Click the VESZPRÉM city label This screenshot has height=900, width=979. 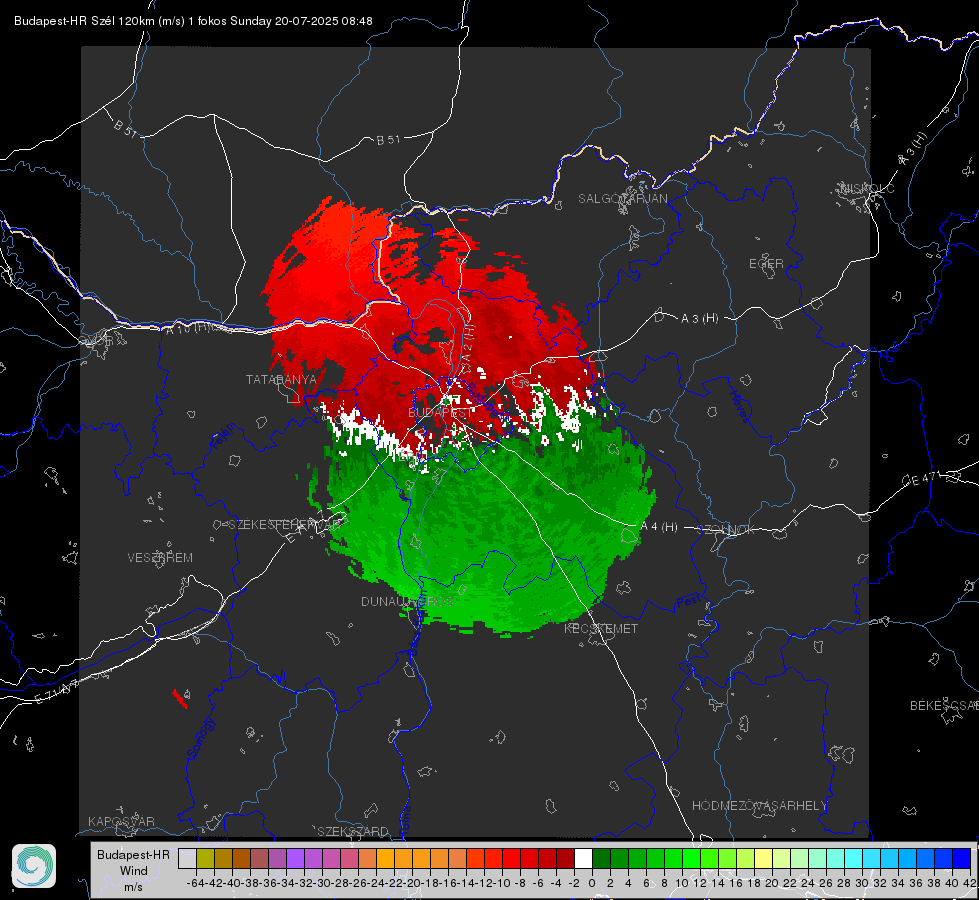click(160, 558)
